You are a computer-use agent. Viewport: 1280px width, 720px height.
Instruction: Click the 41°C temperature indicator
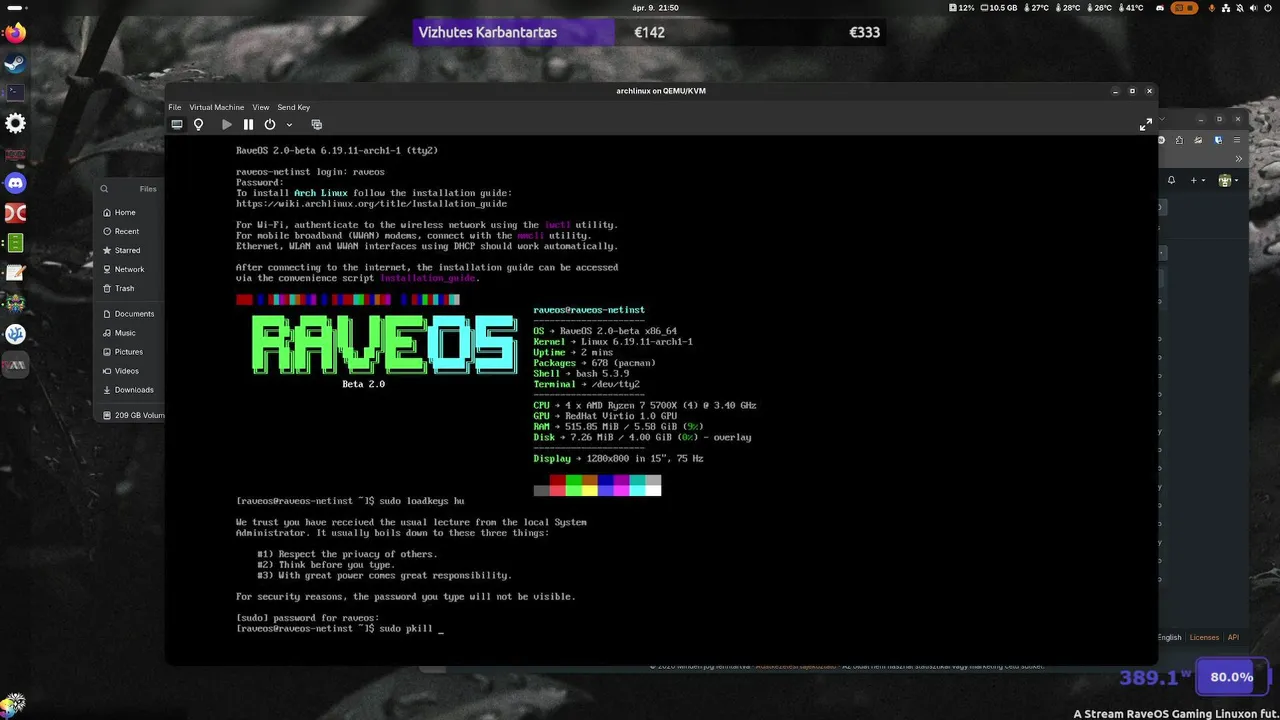pyautogui.click(x=1131, y=8)
